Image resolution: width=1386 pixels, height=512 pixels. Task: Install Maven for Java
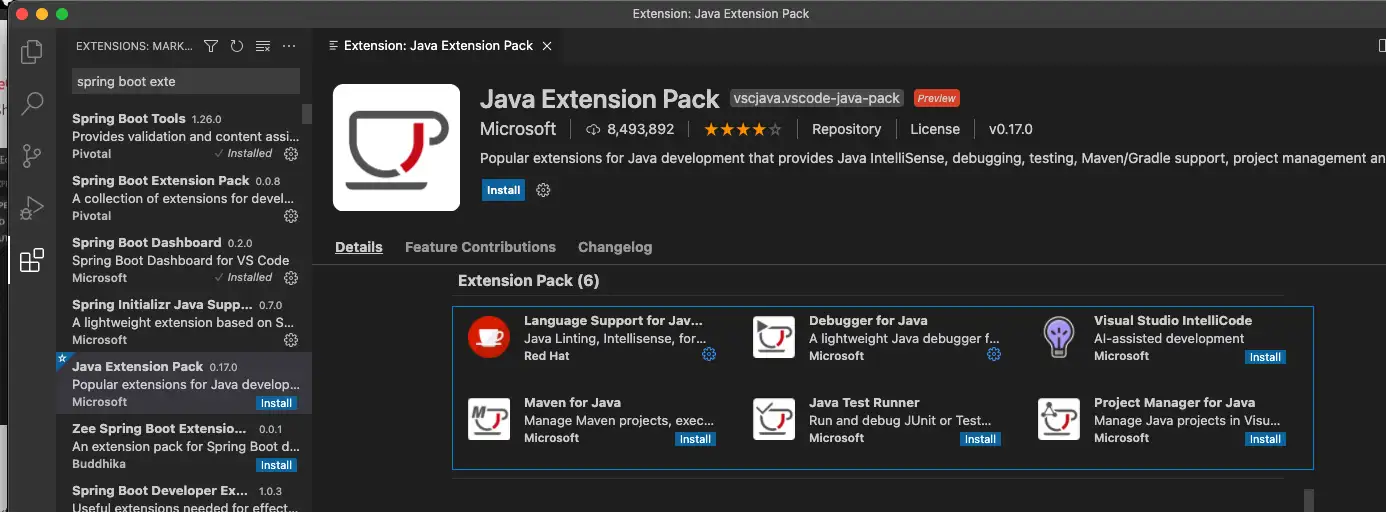tap(696, 439)
